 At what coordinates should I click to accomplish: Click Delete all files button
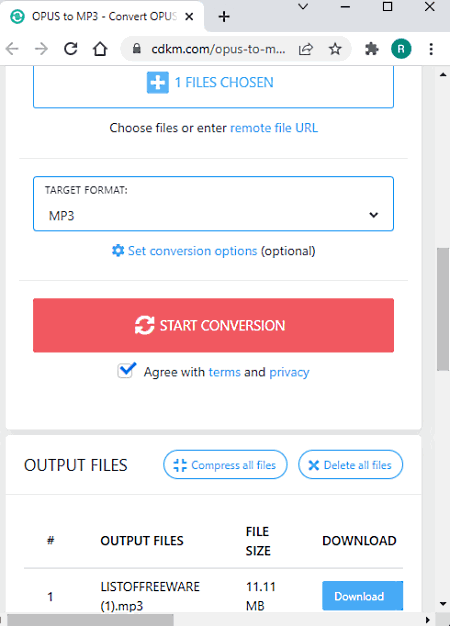coord(350,465)
